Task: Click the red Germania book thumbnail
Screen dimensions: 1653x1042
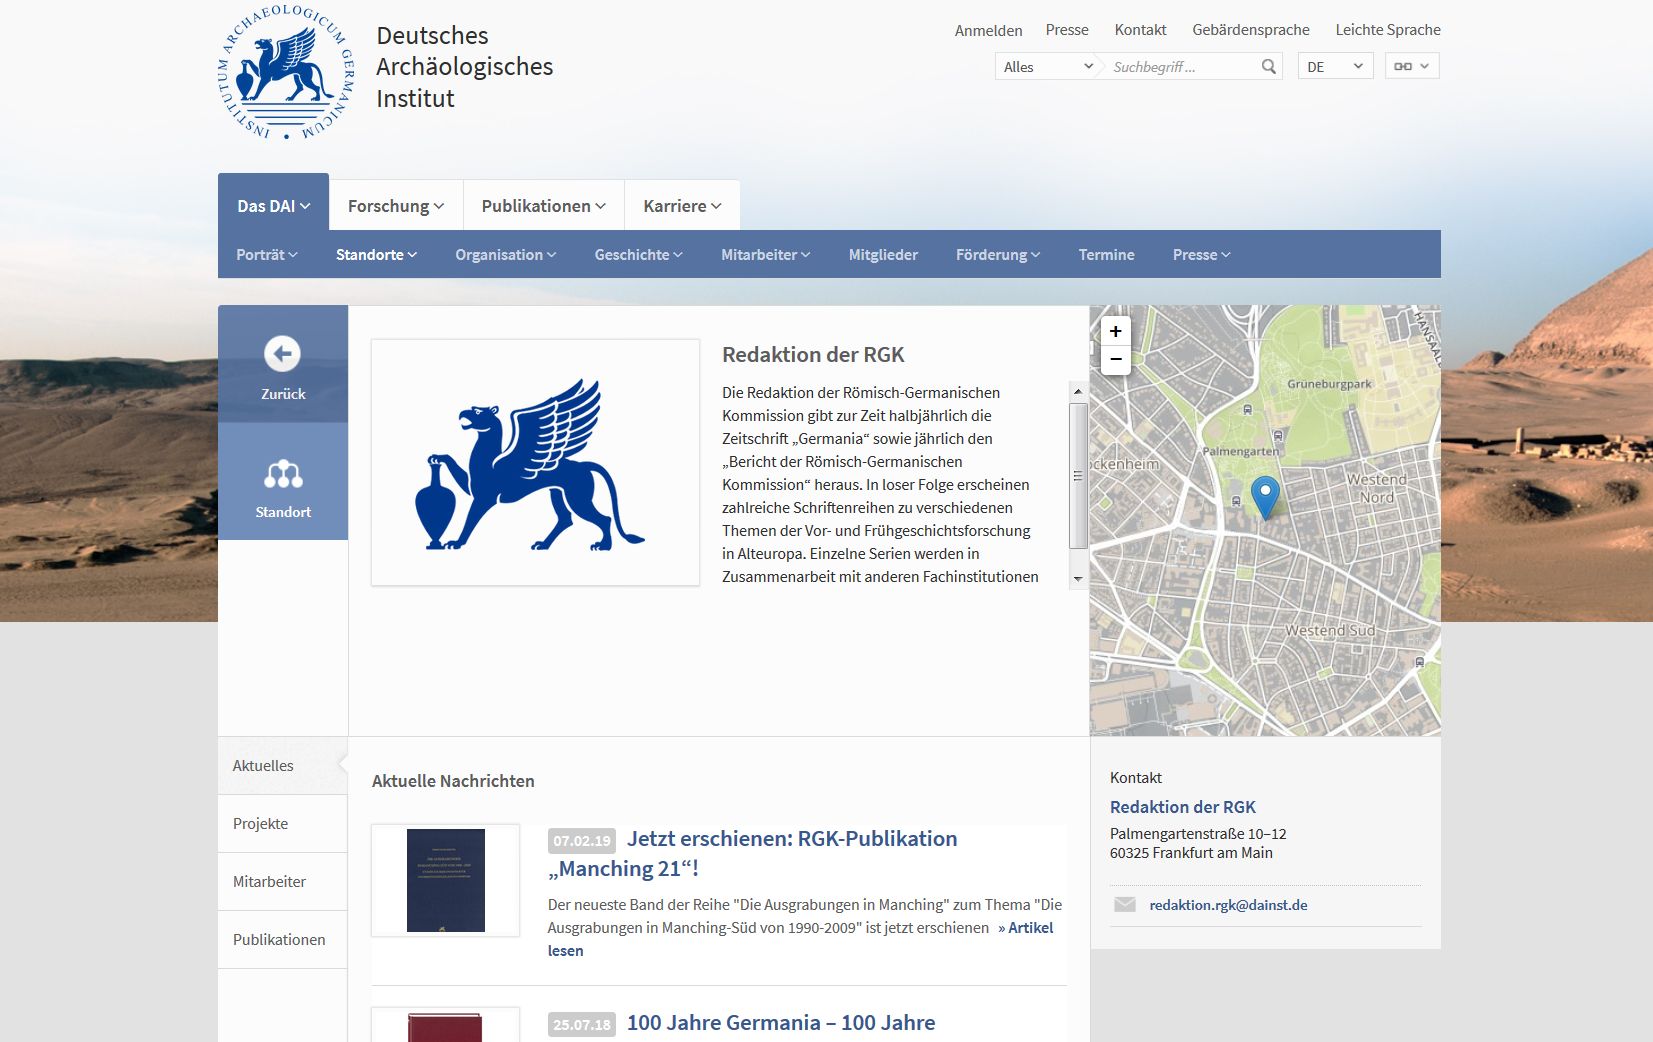Action: click(446, 1026)
